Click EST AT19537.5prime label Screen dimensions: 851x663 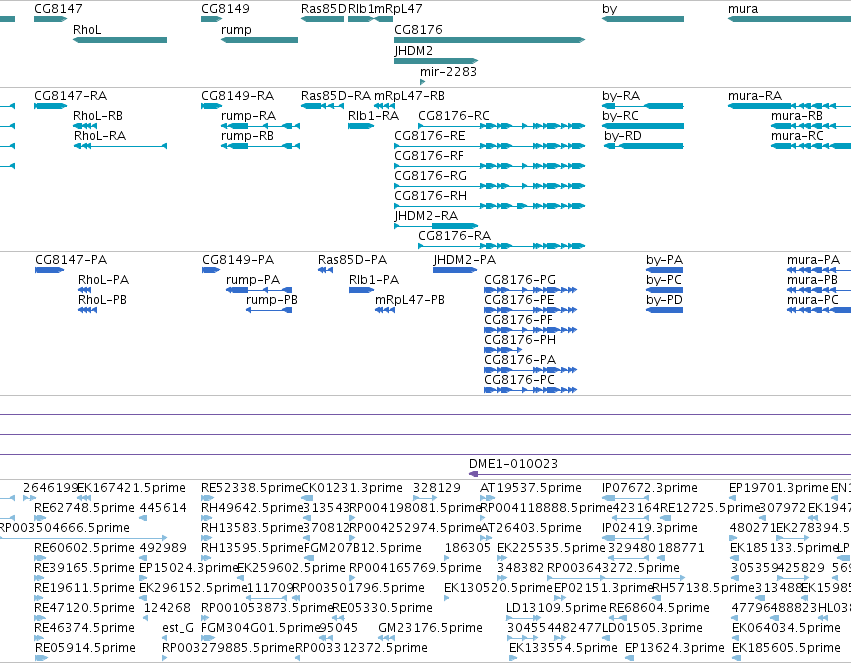point(531,488)
